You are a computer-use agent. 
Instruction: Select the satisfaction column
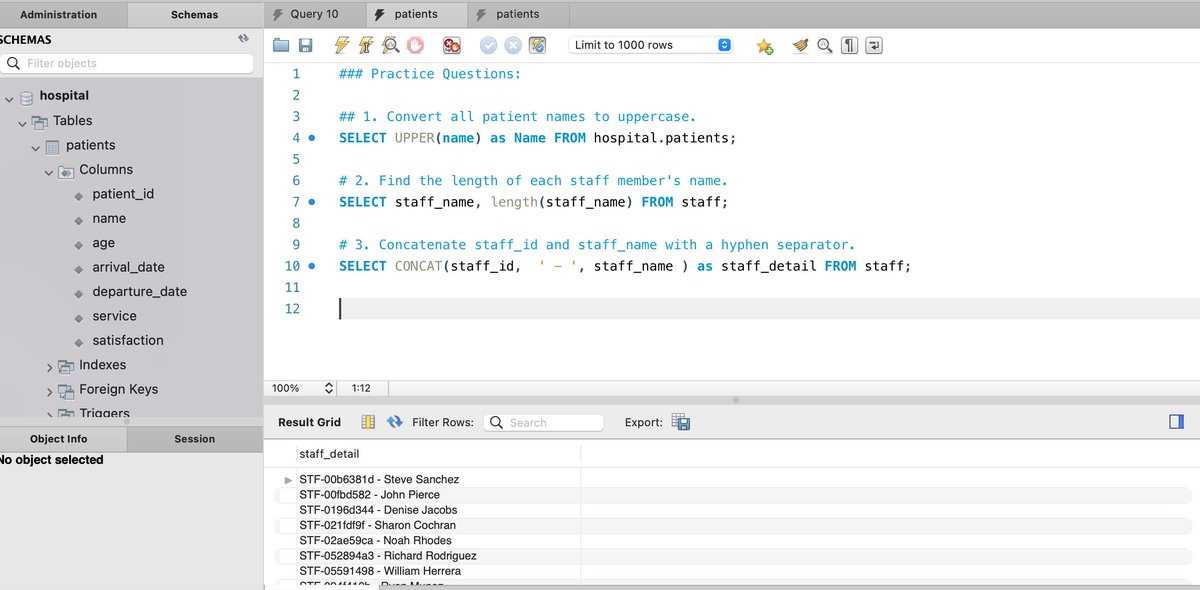pyautogui.click(x=127, y=340)
